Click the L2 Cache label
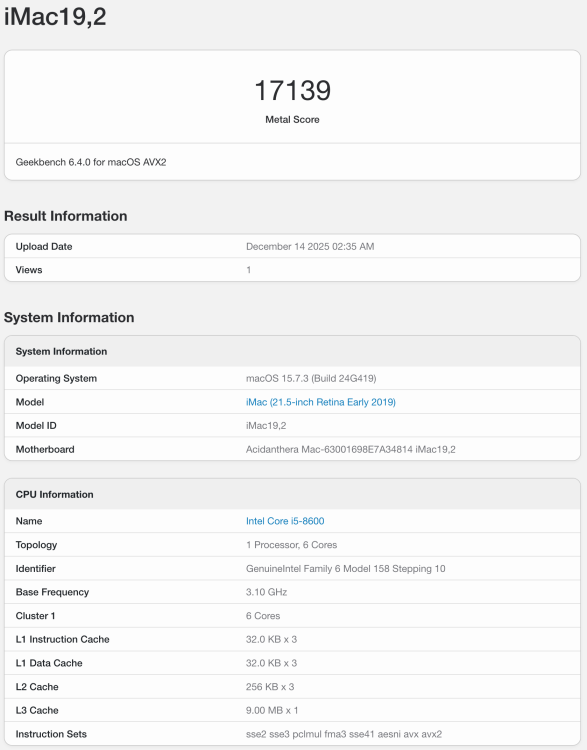Screen dimensions: 587x750 coord(37,686)
